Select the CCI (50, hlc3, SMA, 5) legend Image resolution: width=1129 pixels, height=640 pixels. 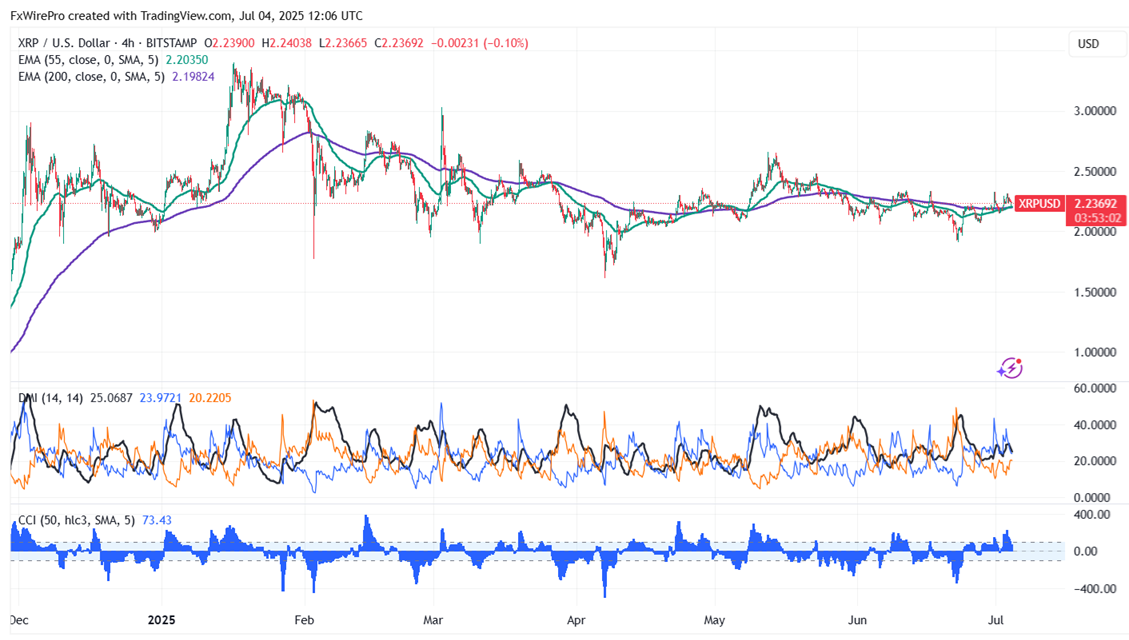coord(76,520)
